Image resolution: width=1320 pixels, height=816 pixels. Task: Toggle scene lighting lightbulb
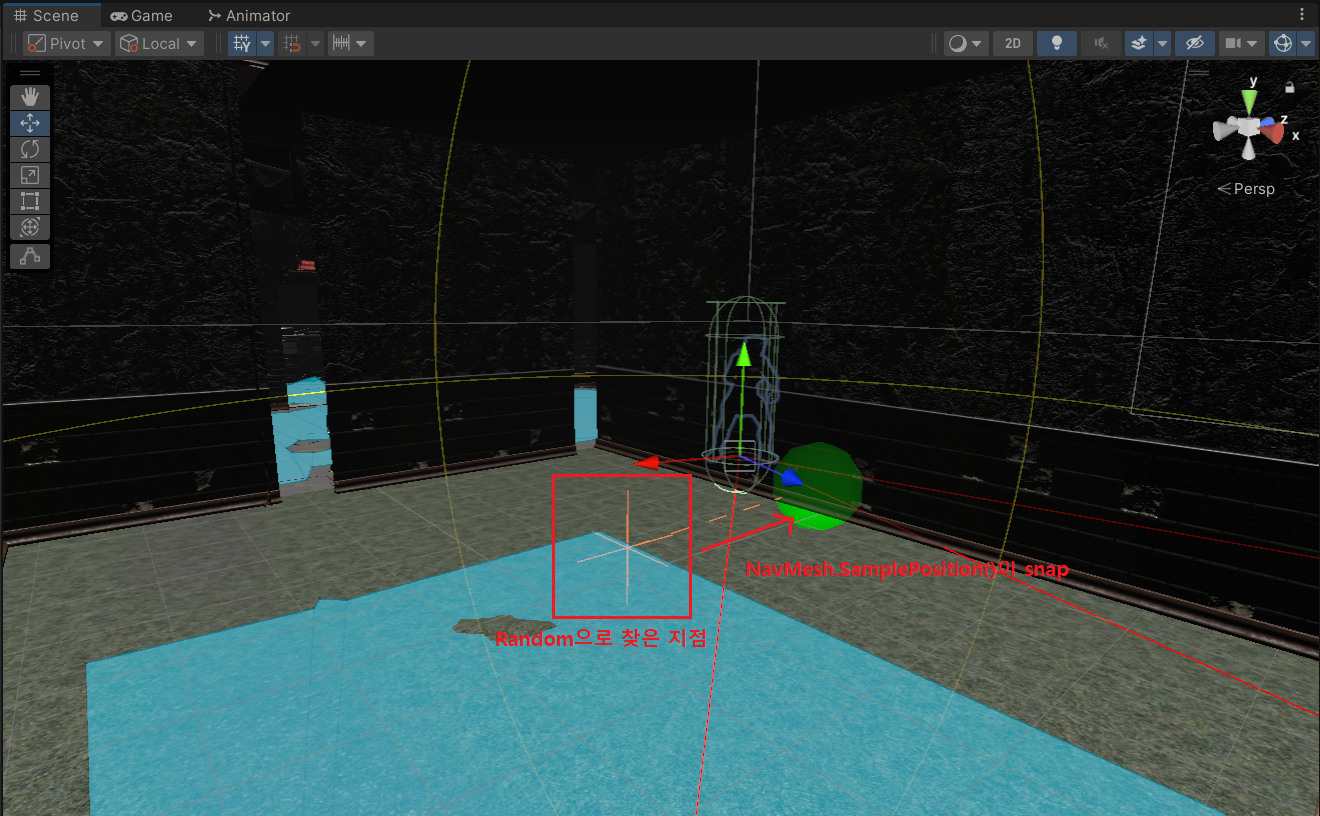[x=1057, y=43]
